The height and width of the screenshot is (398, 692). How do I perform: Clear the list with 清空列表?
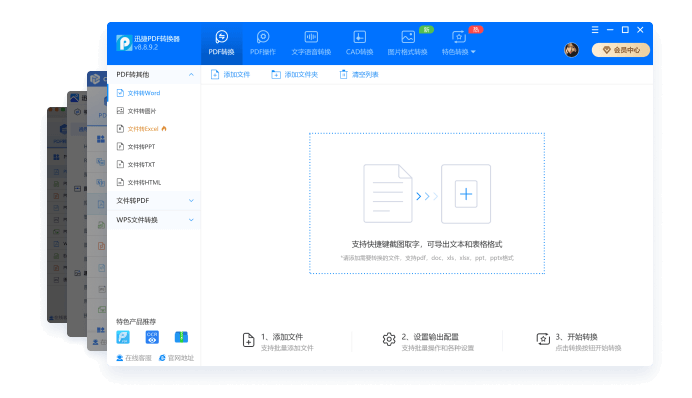pos(359,75)
